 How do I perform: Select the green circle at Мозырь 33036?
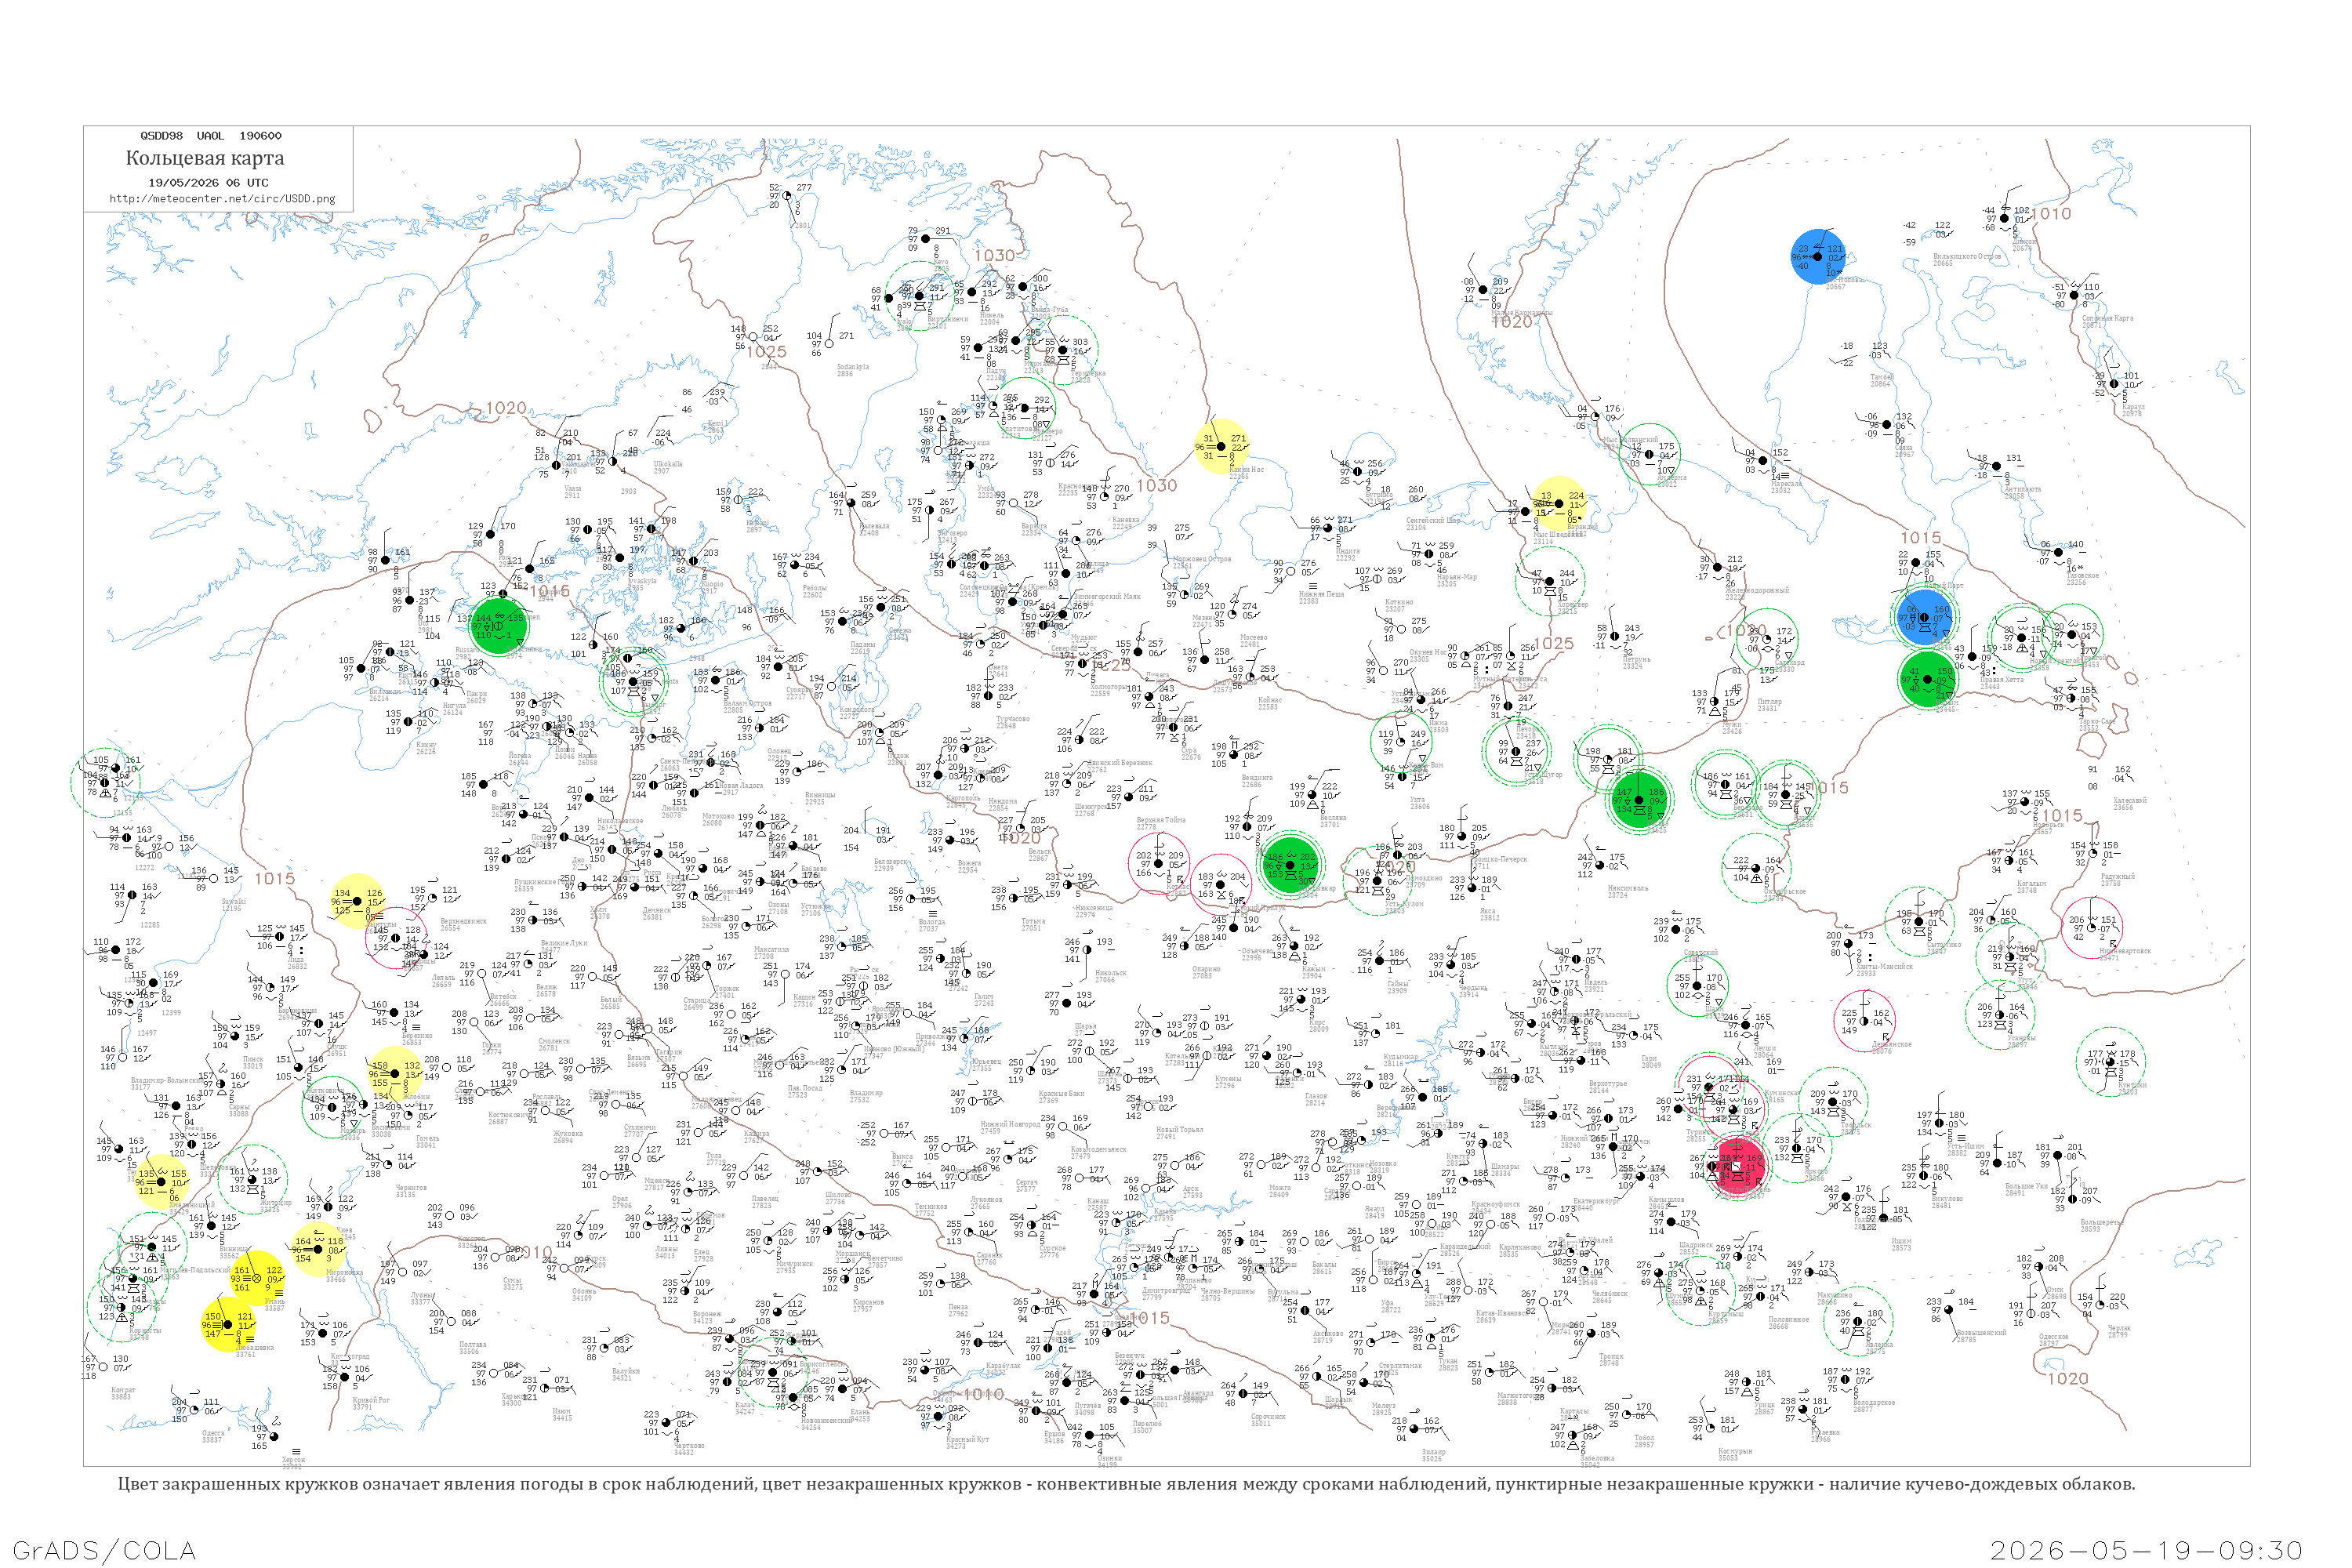(x=334, y=1107)
